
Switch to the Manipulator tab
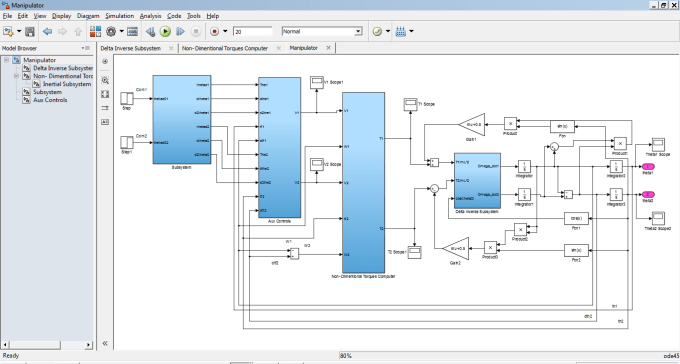point(304,48)
